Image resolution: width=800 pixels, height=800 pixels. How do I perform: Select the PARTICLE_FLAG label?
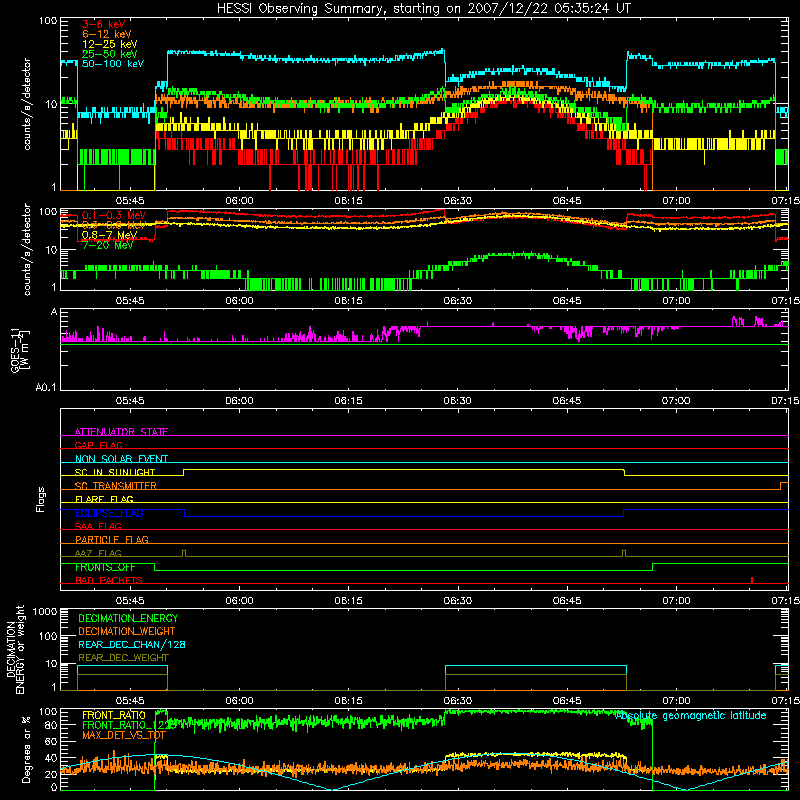[112, 539]
